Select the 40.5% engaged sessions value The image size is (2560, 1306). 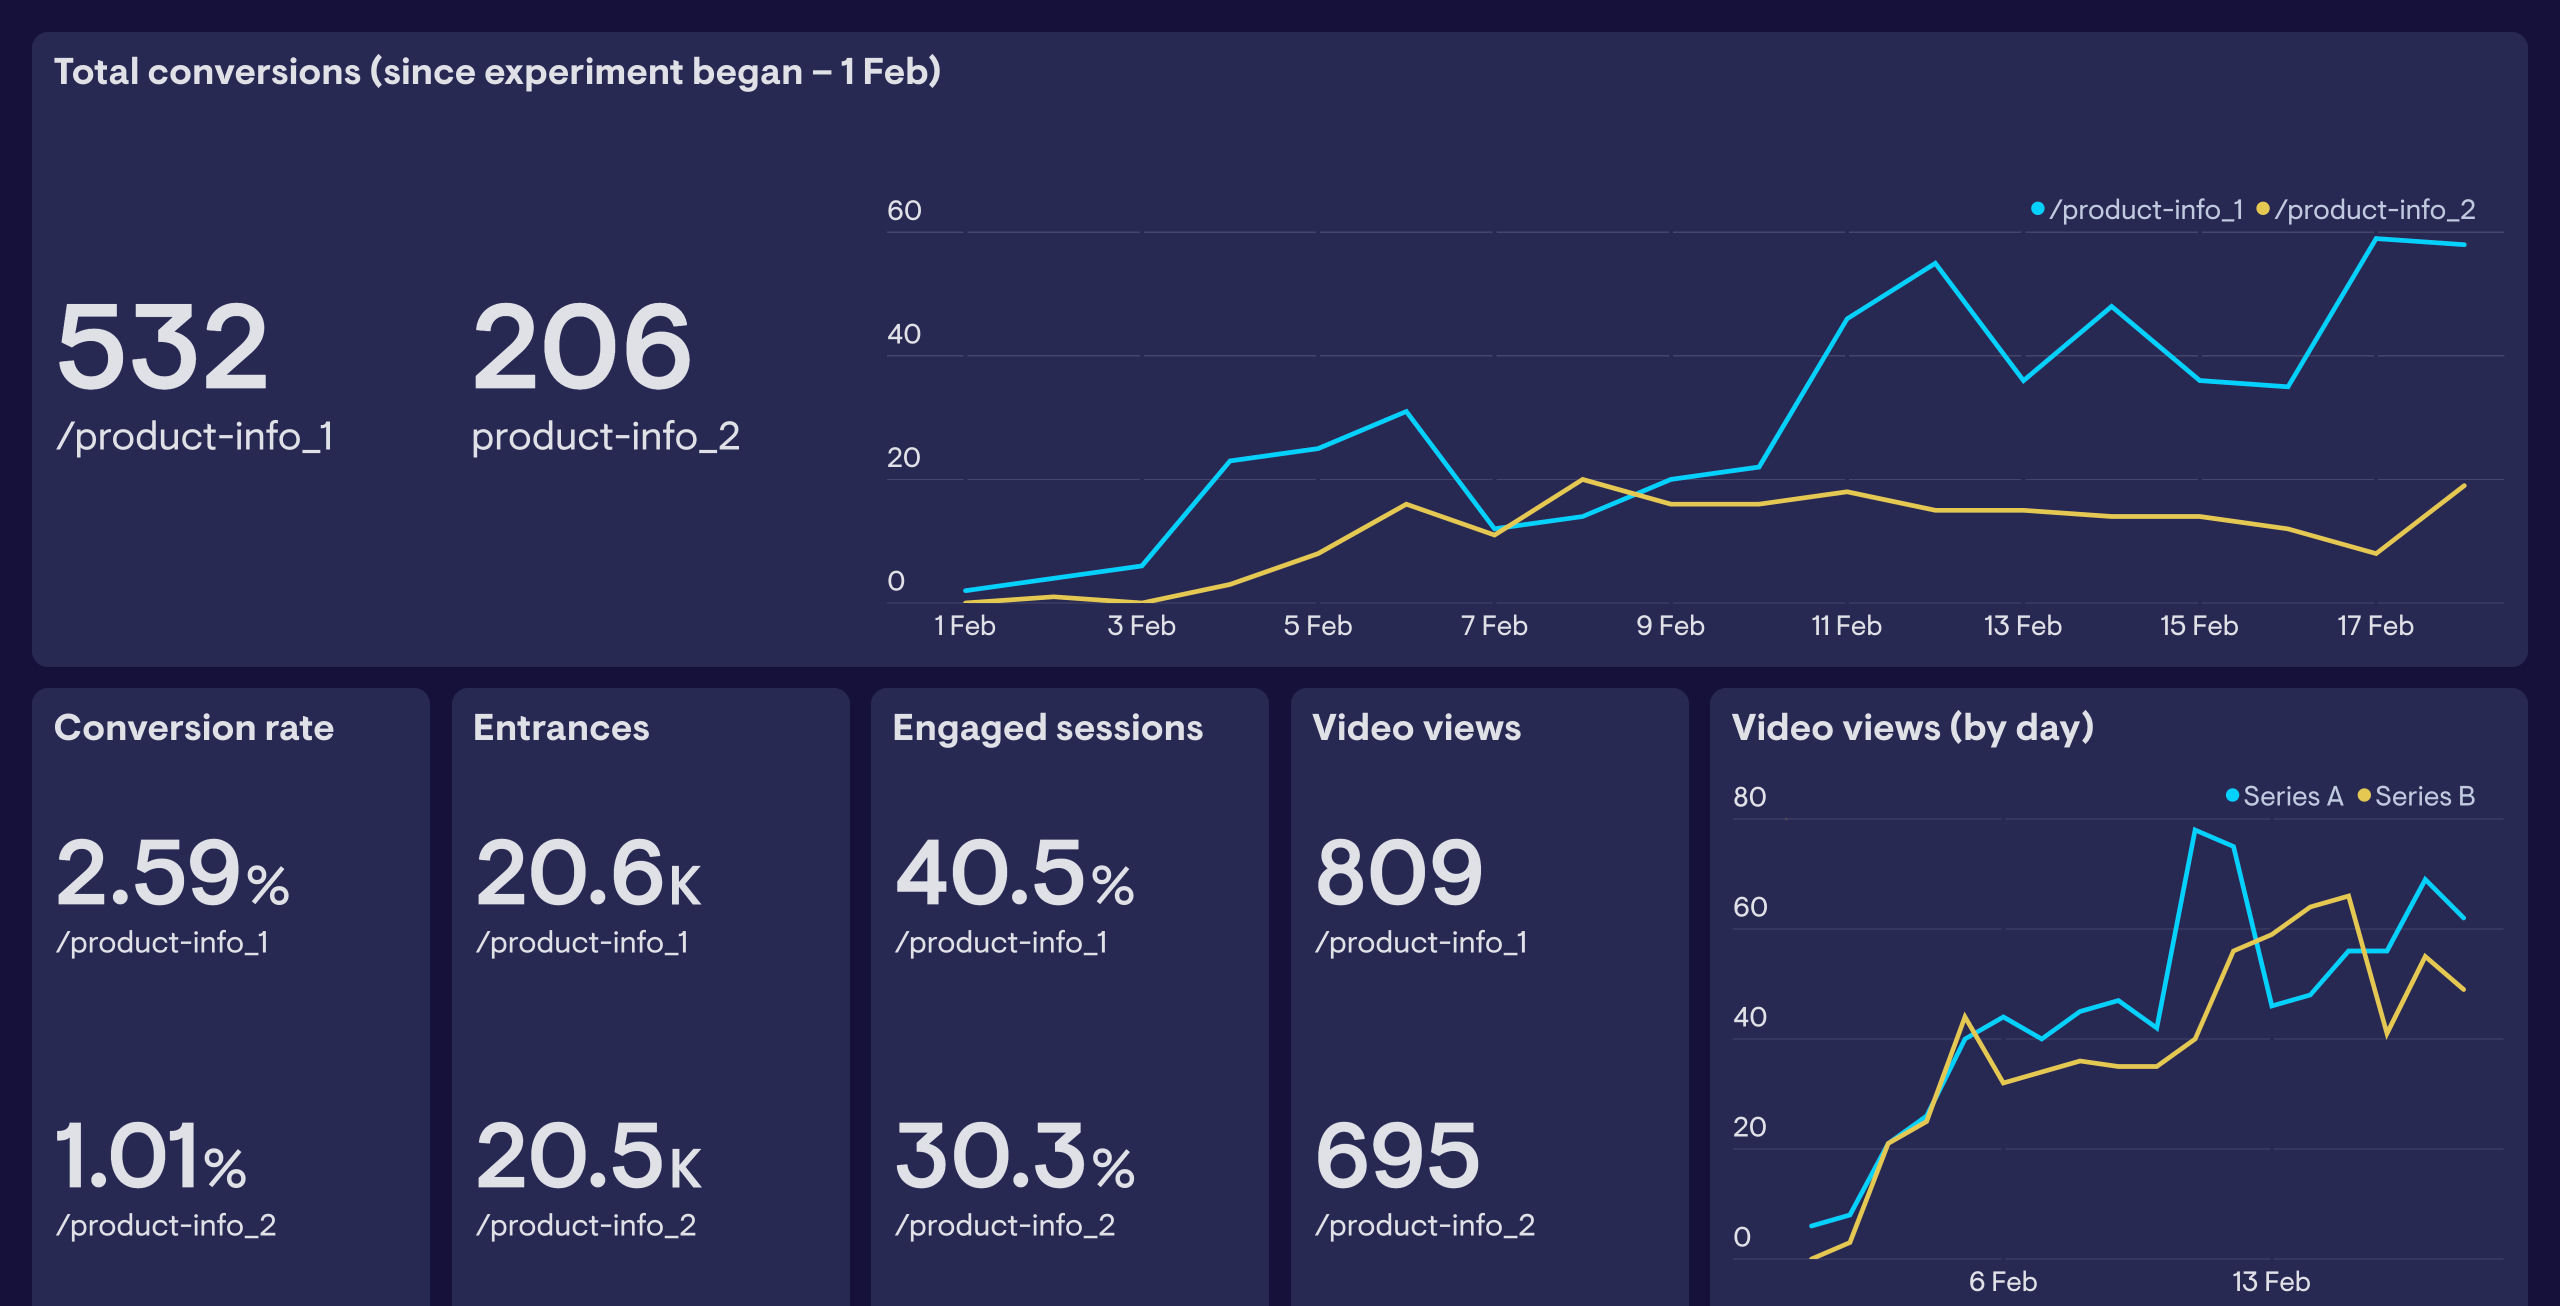pyautogui.click(x=1015, y=873)
